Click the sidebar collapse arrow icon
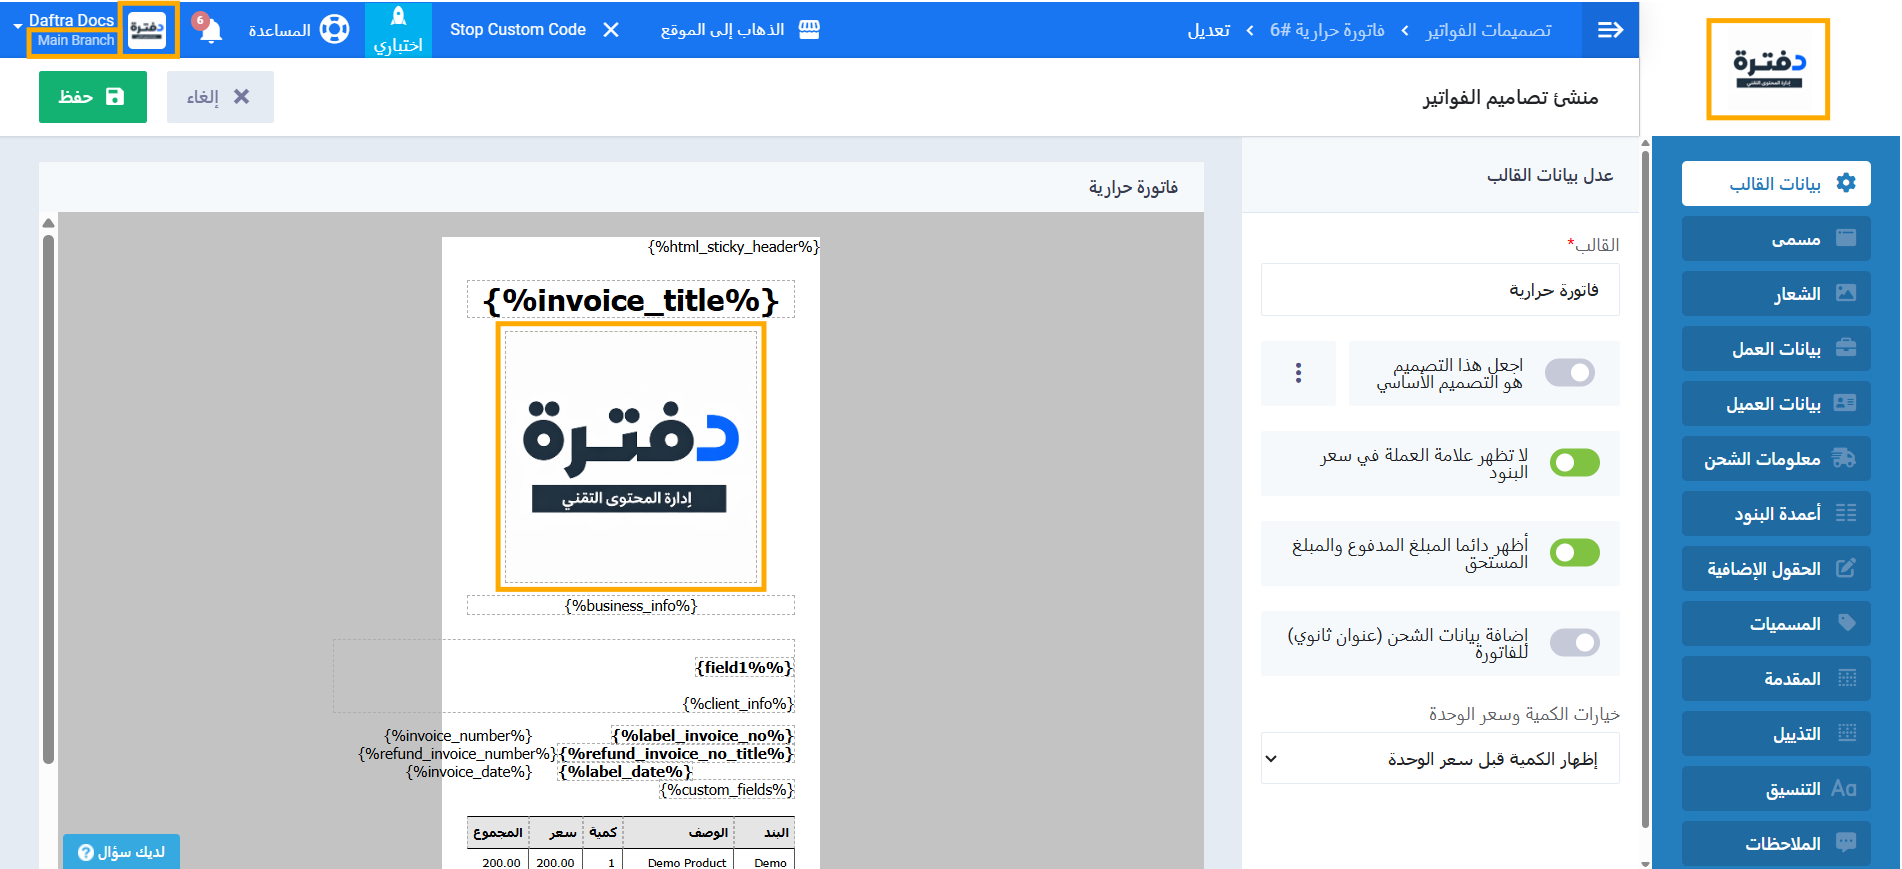 pyautogui.click(x=1610, y=30)
